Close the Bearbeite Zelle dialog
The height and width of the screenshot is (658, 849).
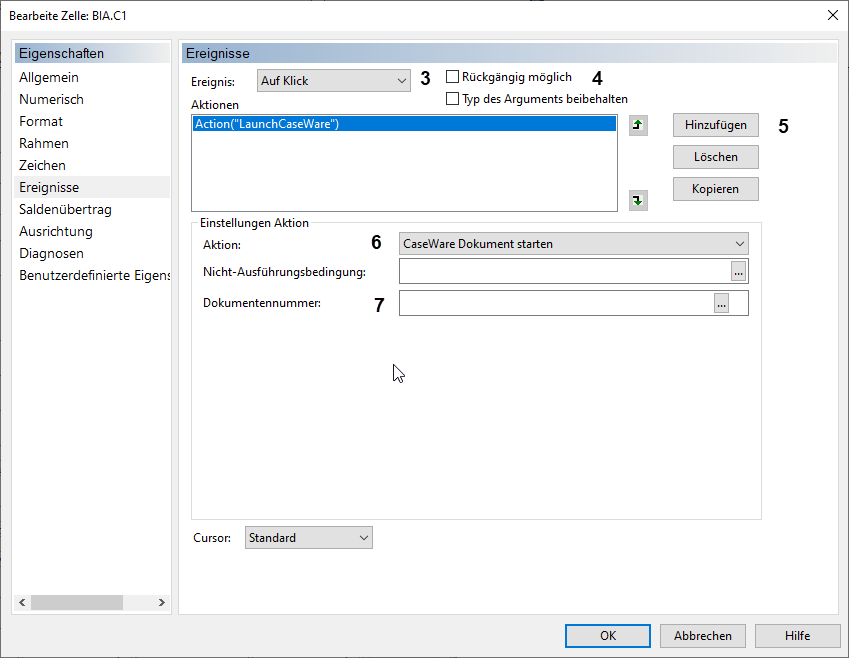[833, 15]
